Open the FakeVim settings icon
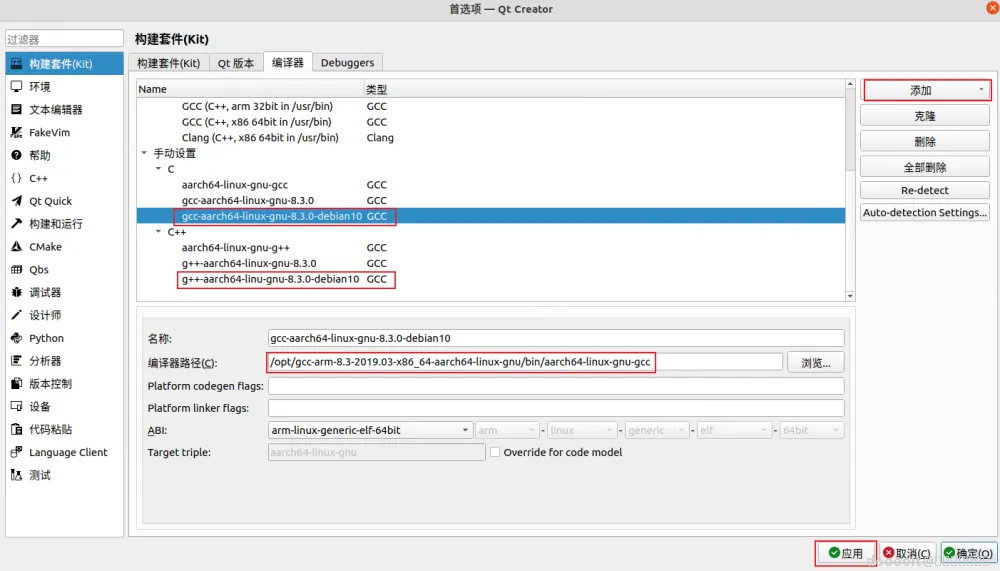 pos(17,133)
